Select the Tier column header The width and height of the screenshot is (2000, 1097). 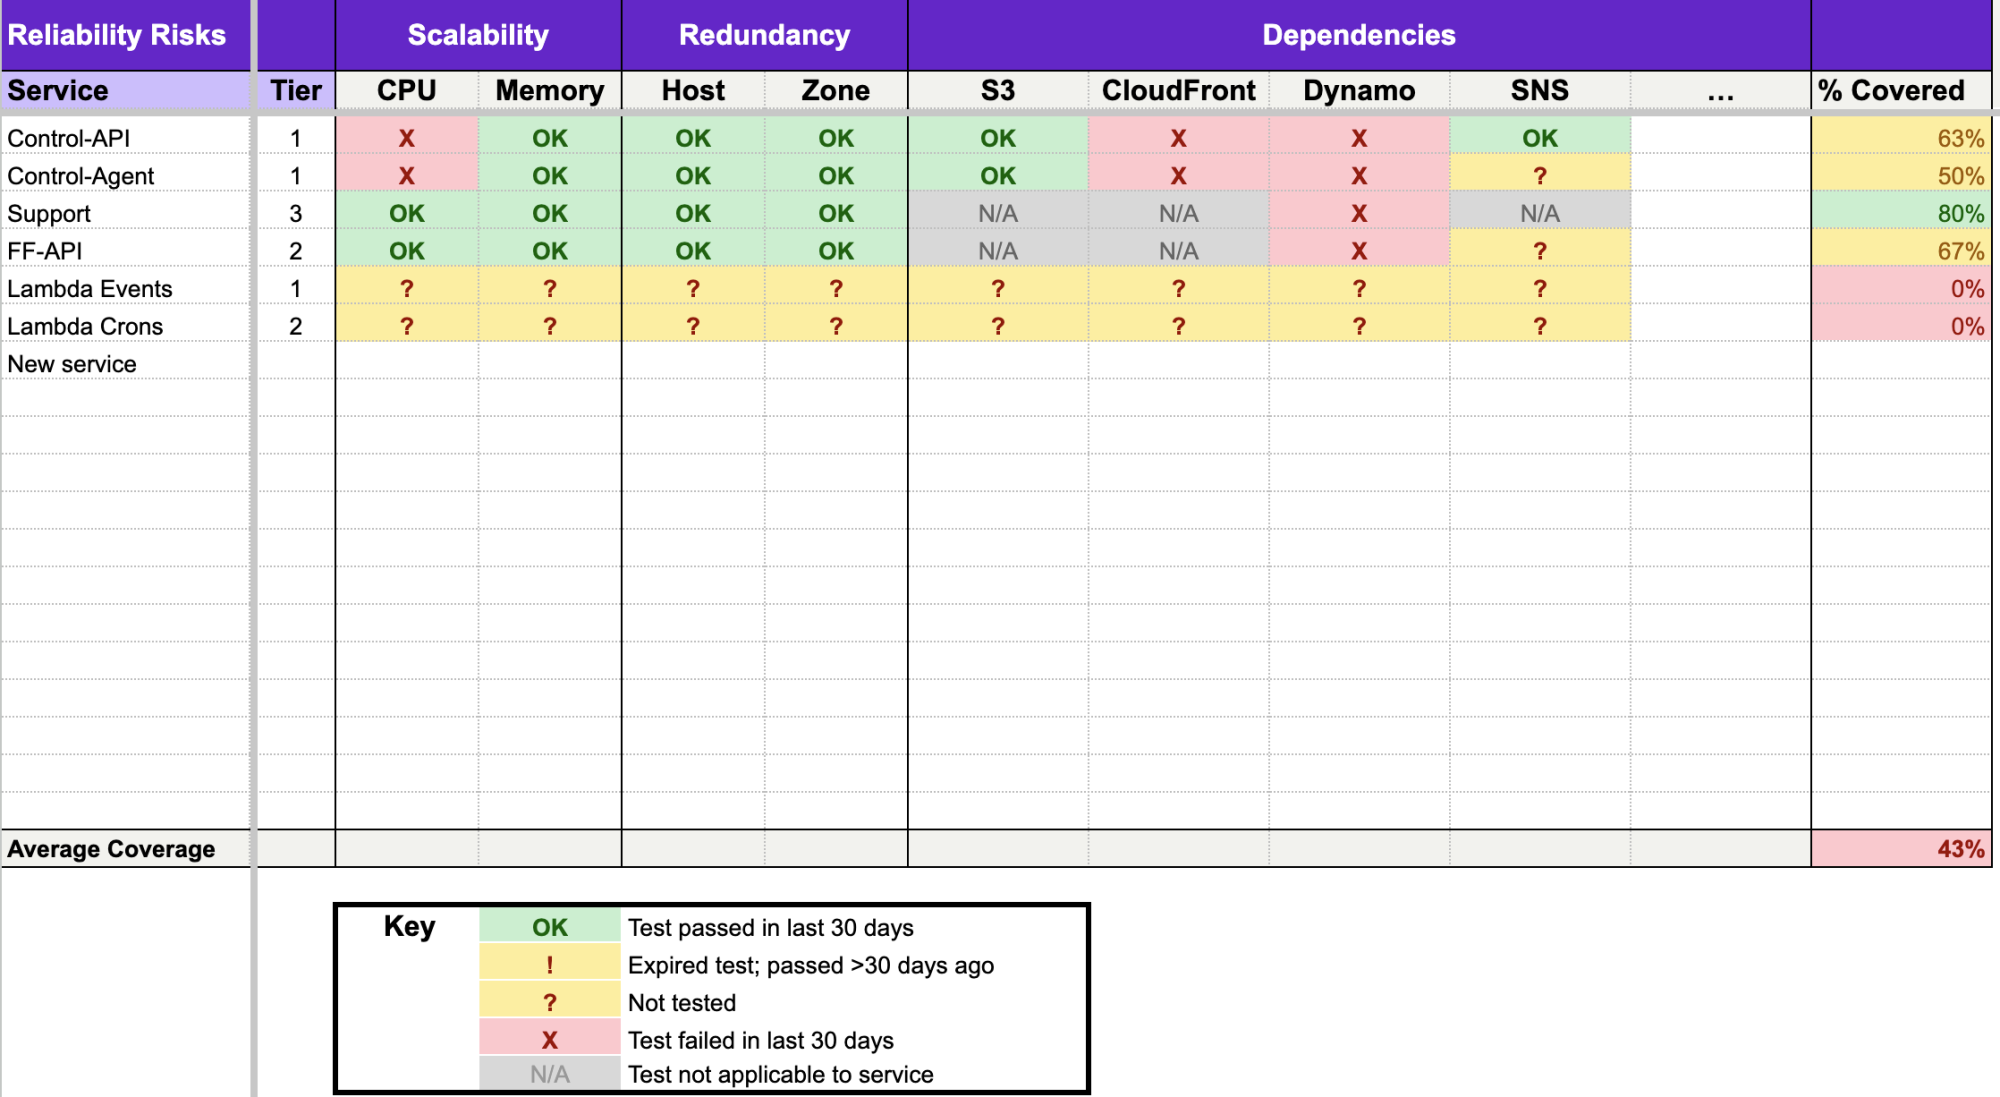click(296, 90)
